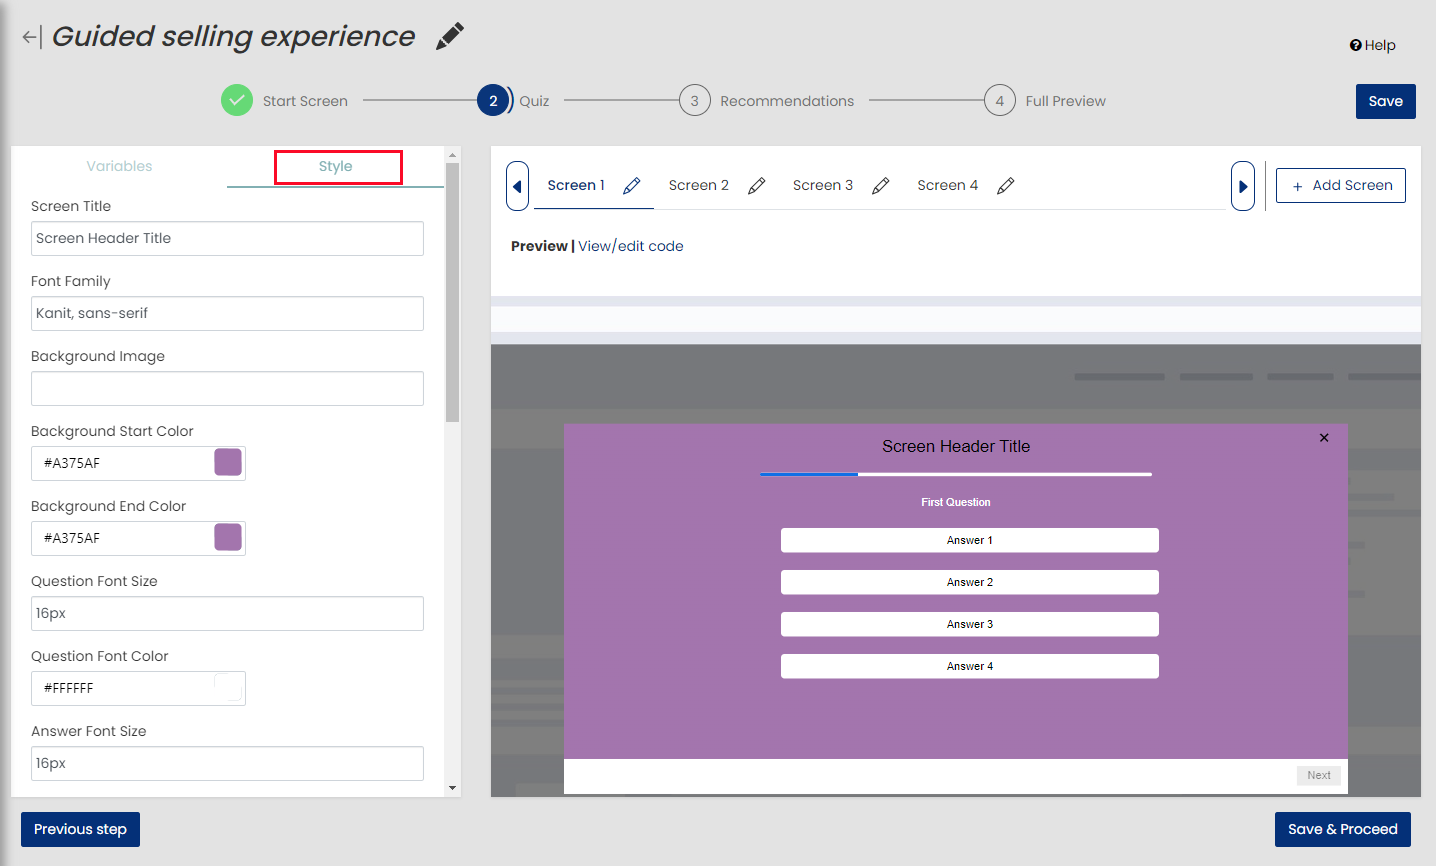This screenshot has height=866, width=1436.
Task: Choose Answer 1 in preview
Action: pyautogui.click(x=970, y=540)
